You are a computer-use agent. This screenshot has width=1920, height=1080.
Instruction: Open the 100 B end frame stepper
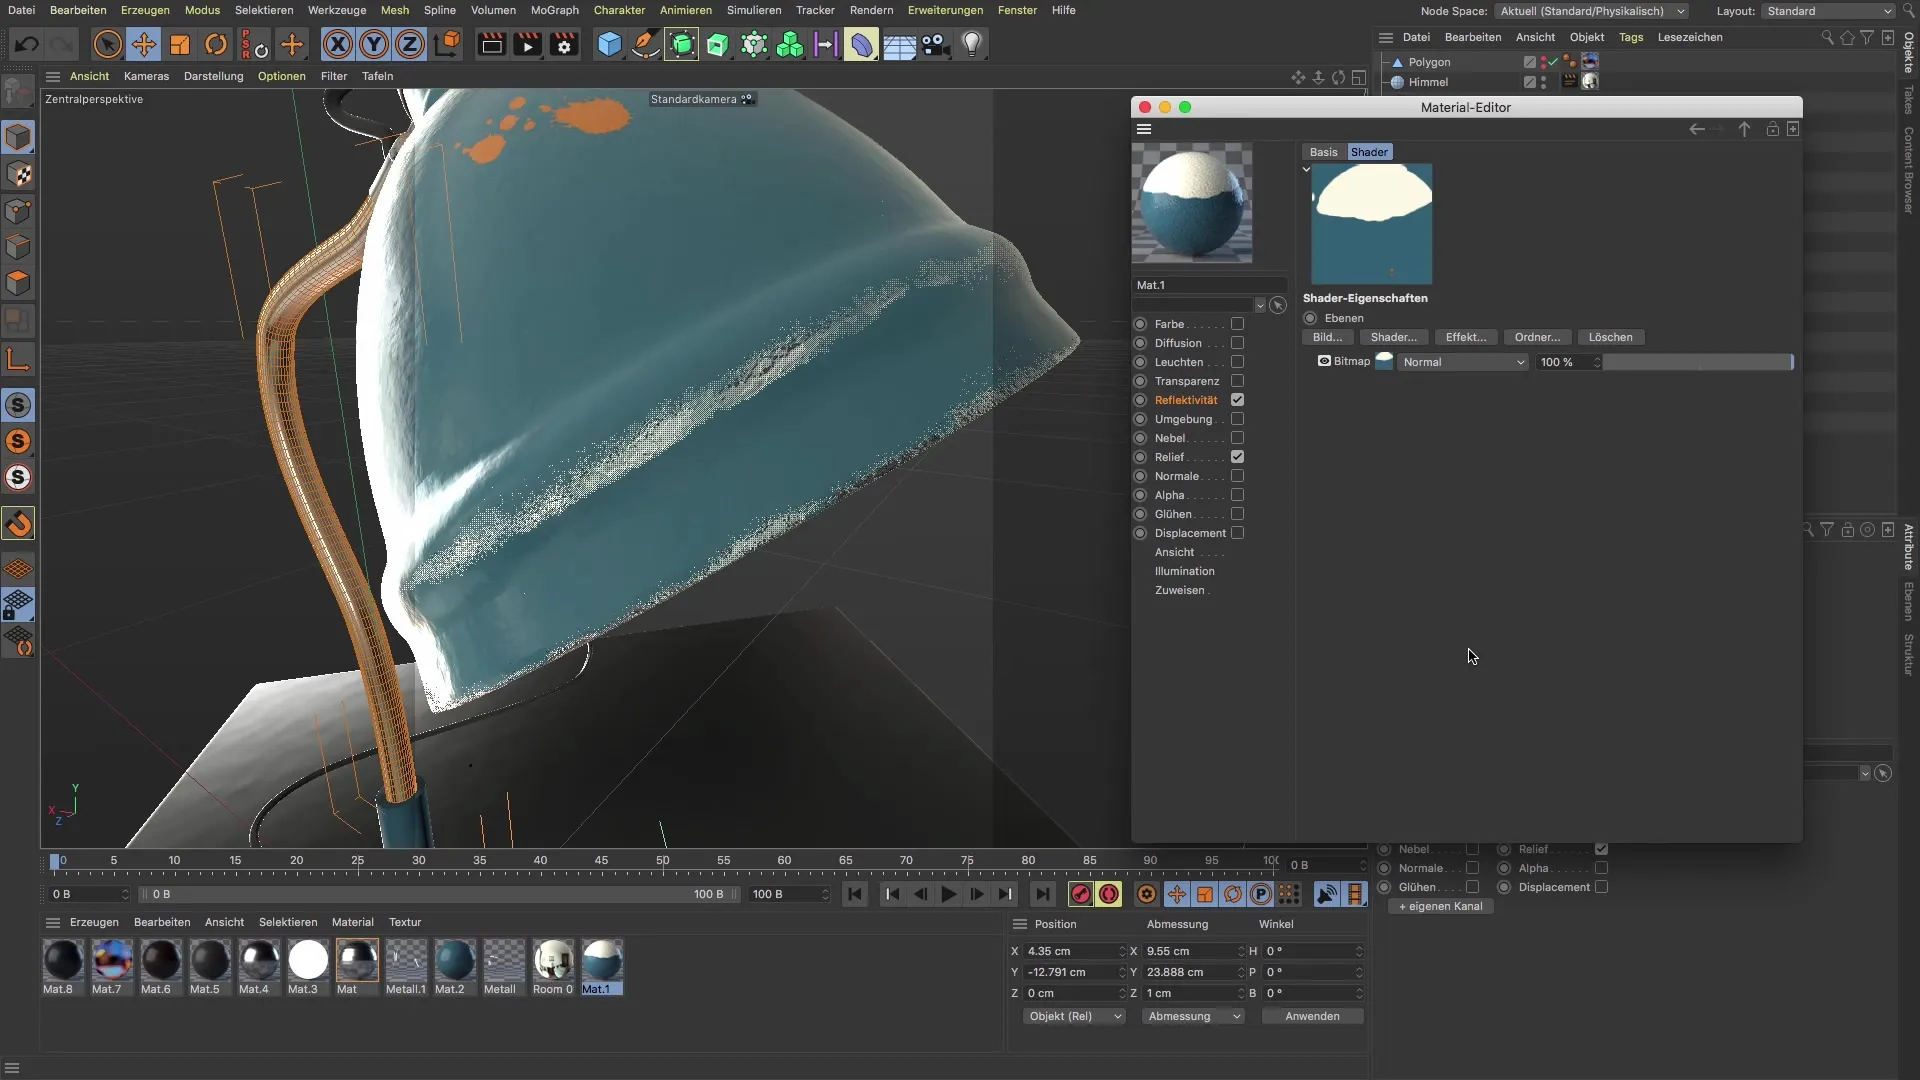825,894
